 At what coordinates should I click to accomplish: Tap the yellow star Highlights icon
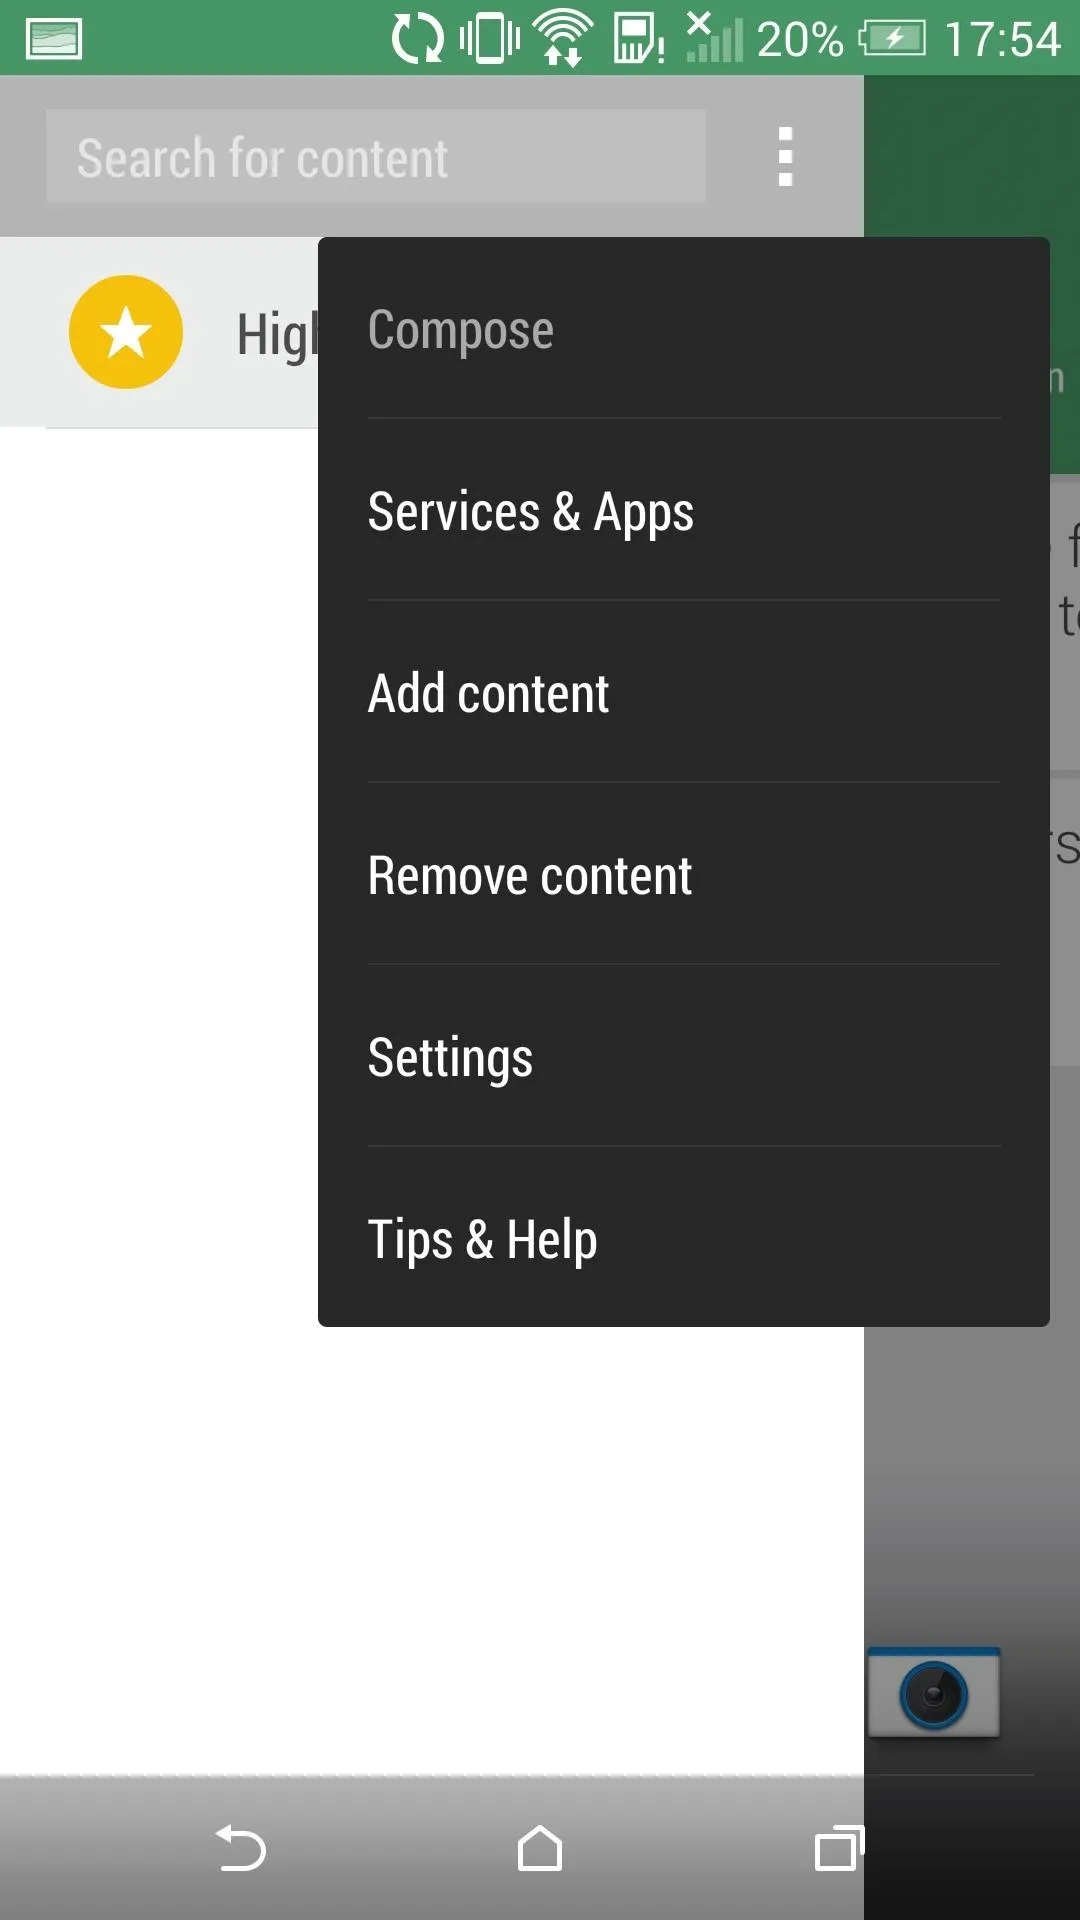pos(126,332)
